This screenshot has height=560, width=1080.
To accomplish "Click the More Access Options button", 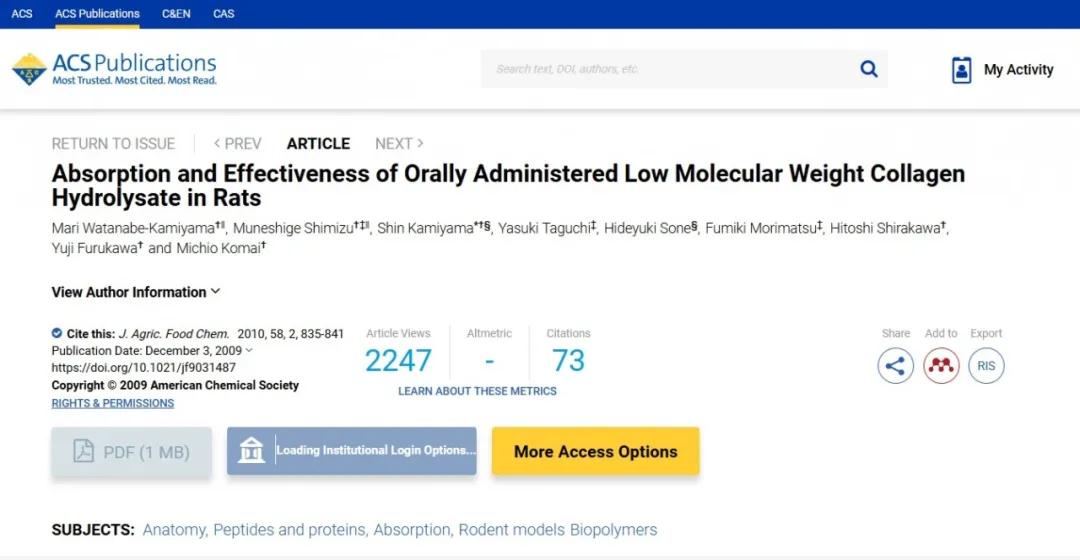I will click(595, 452).
